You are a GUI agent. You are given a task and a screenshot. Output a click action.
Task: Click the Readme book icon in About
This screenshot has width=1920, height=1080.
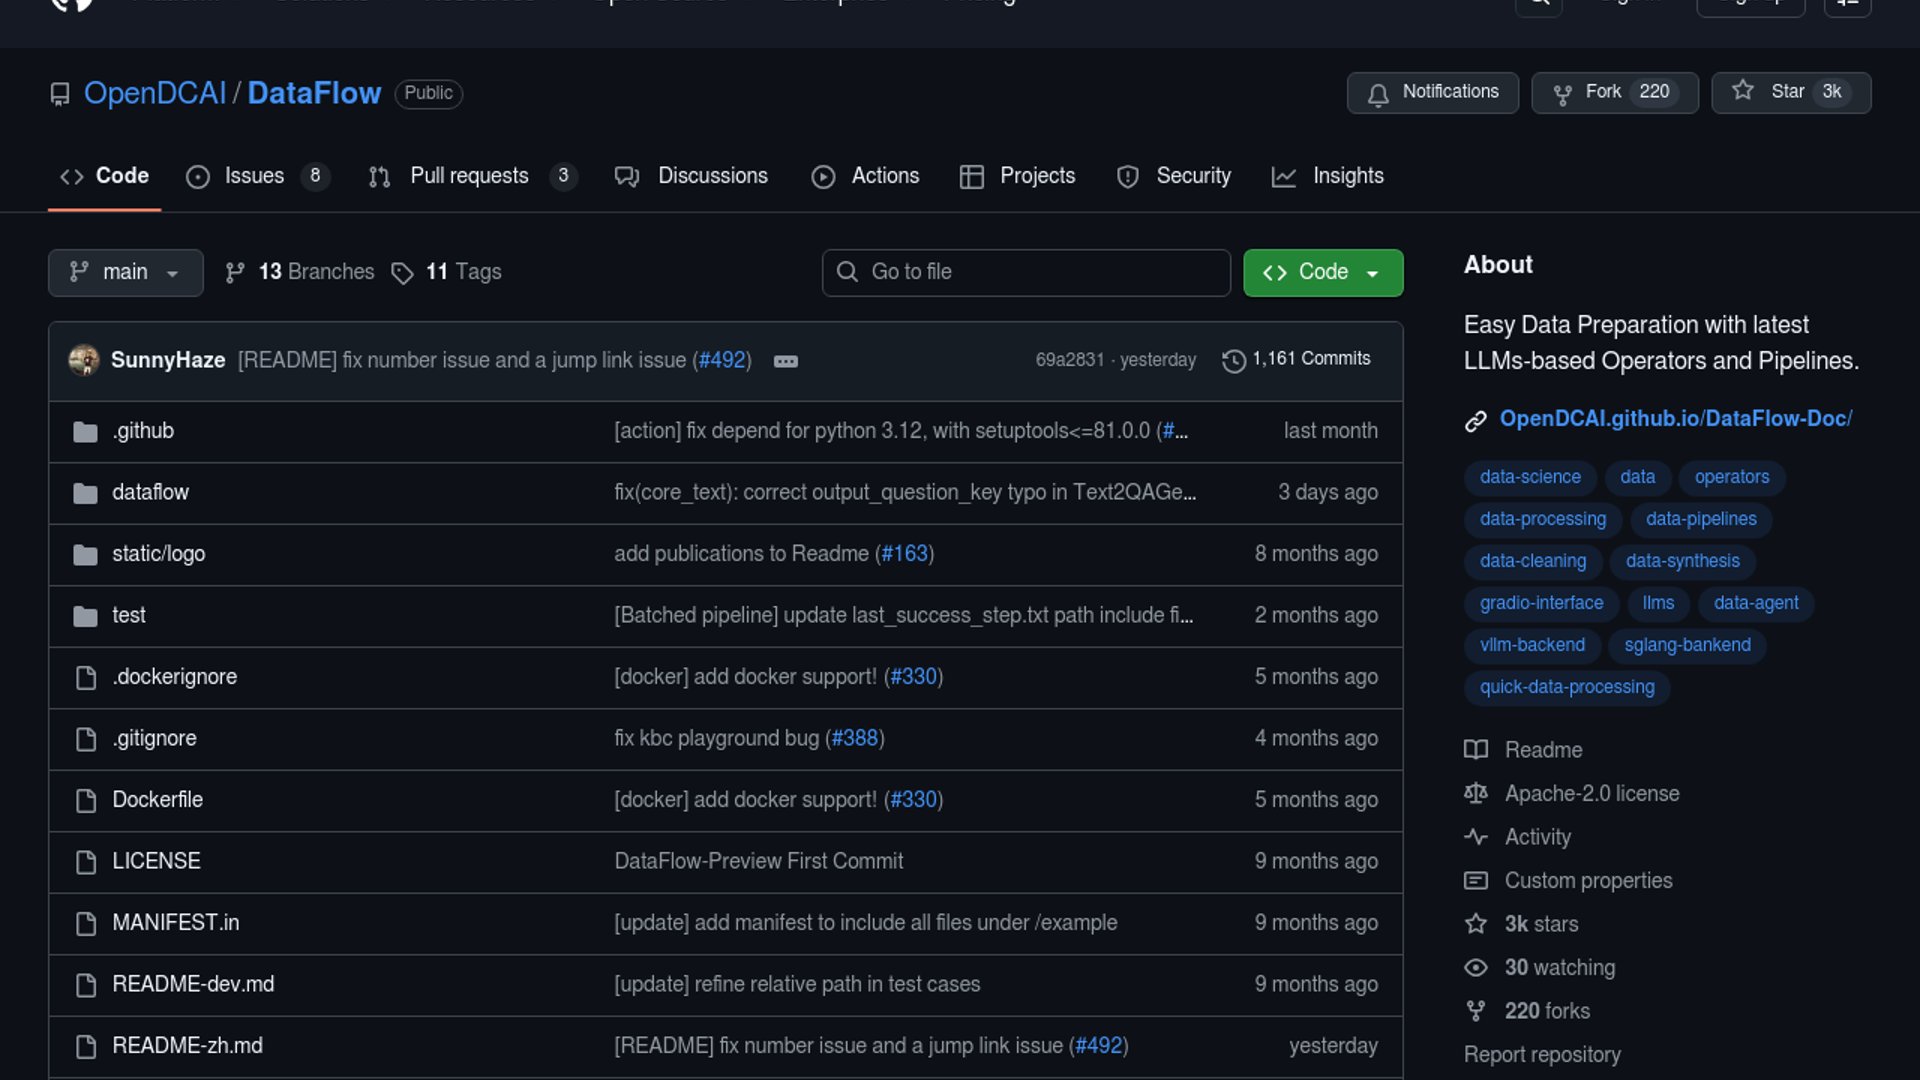click(1476, 750)
